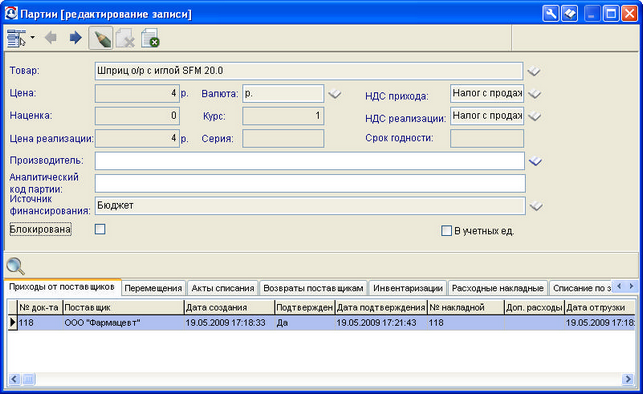The width and height of the screenshot is (643, 394).
Task: Switch to the Расходные накладные tab
Action: point(498,288)
